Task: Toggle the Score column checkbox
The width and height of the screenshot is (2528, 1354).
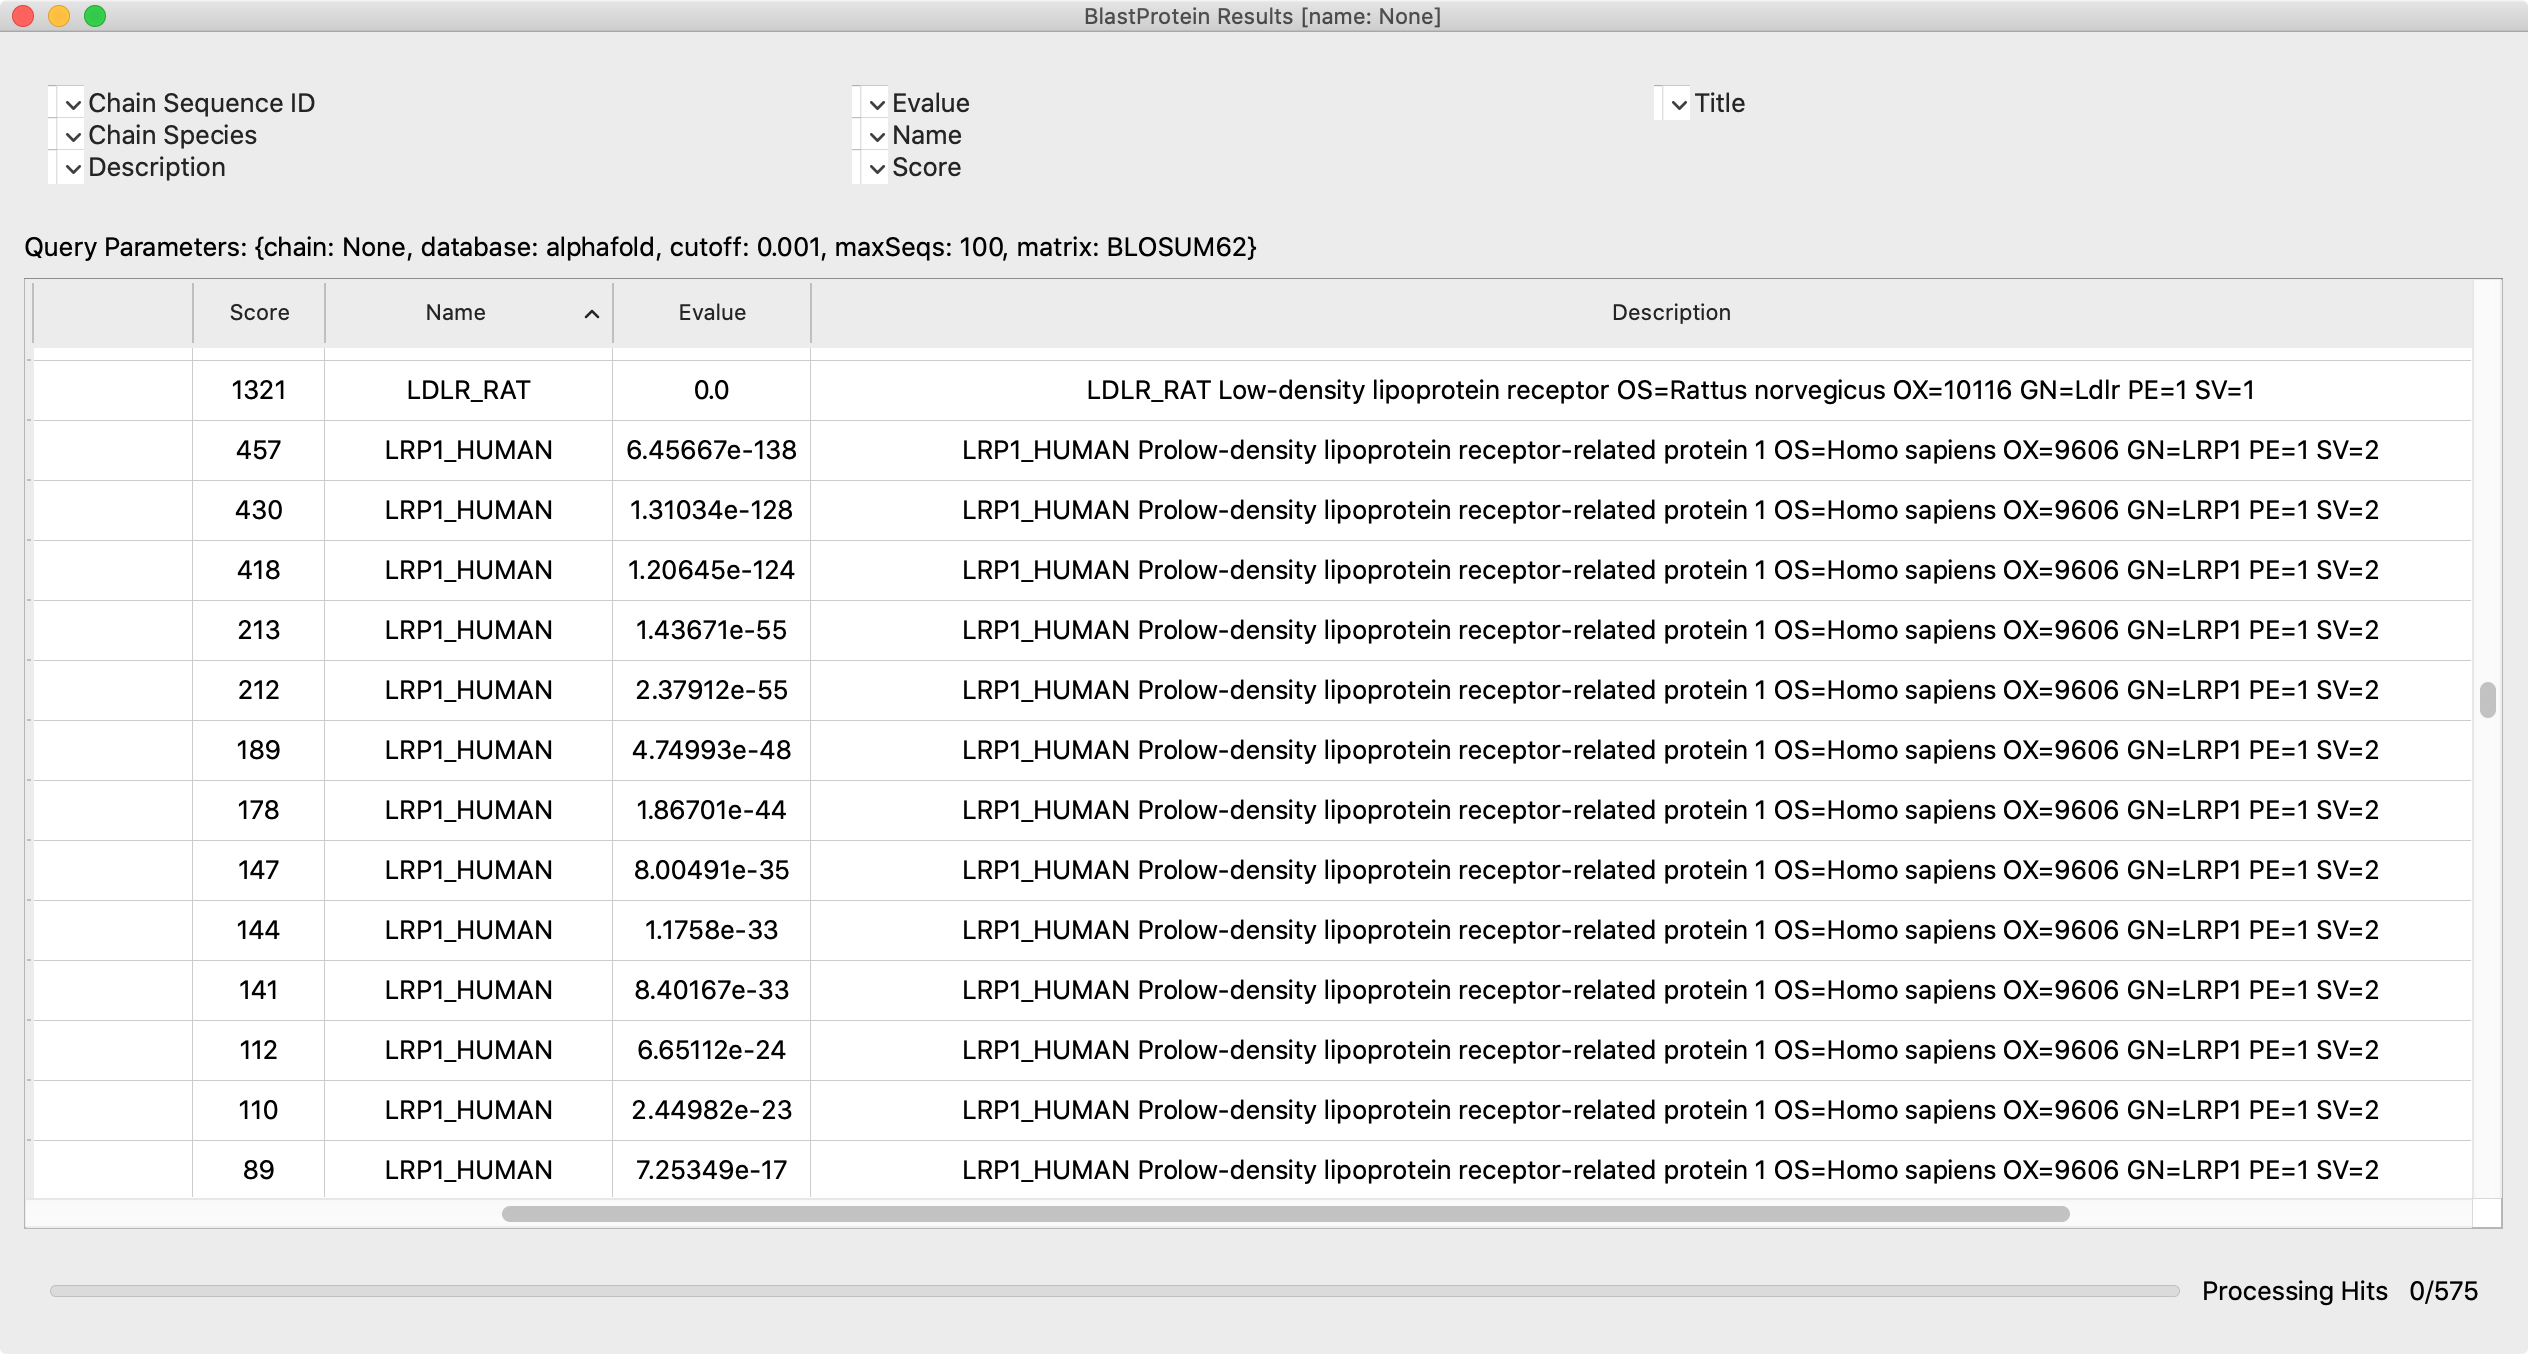Action: tap(876, 168)
